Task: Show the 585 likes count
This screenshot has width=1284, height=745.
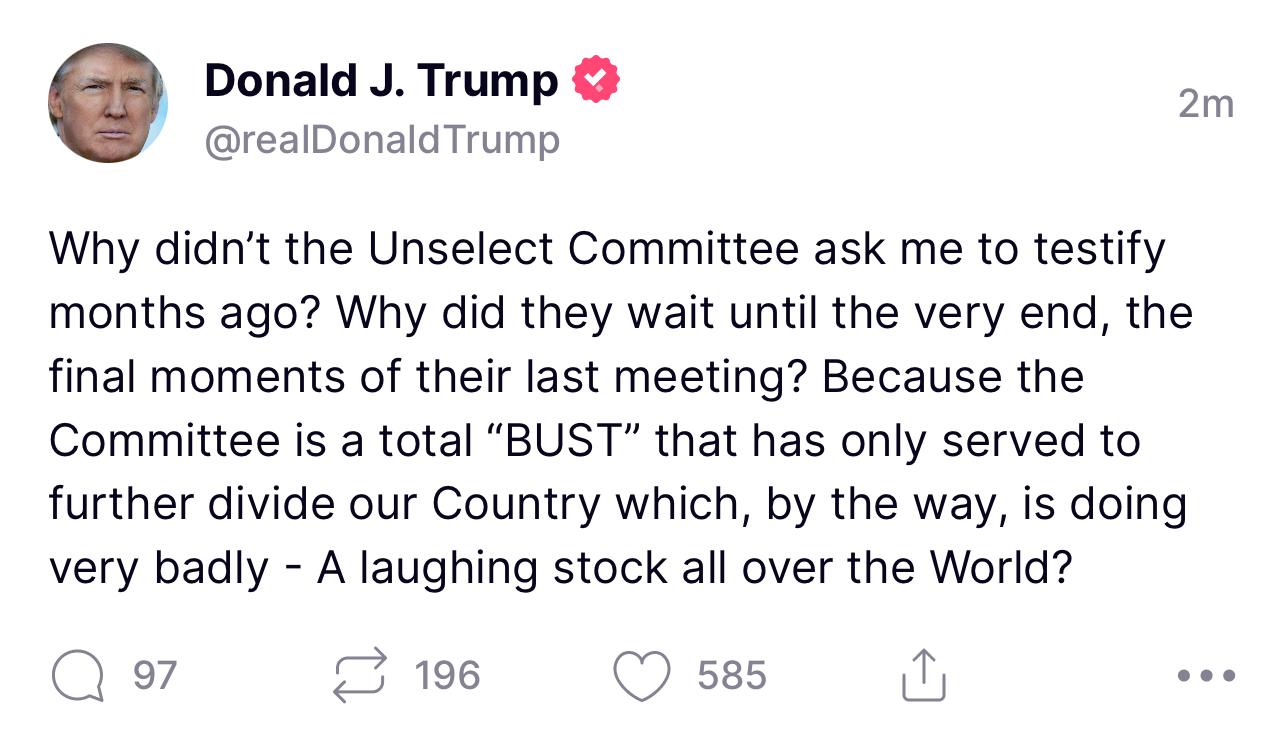Action: click(x=732, y=677)
